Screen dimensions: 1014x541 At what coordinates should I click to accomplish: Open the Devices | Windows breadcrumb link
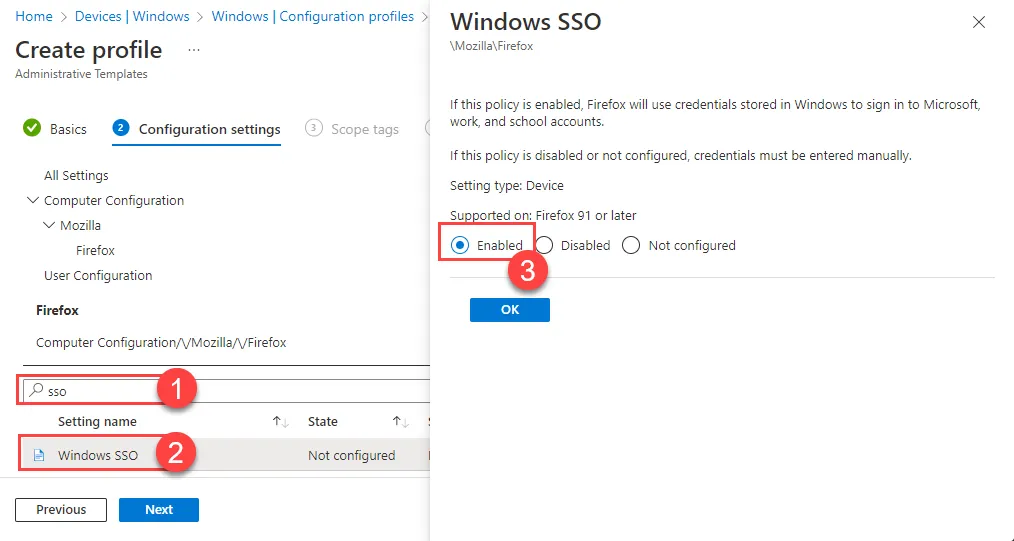coord(132,16)
